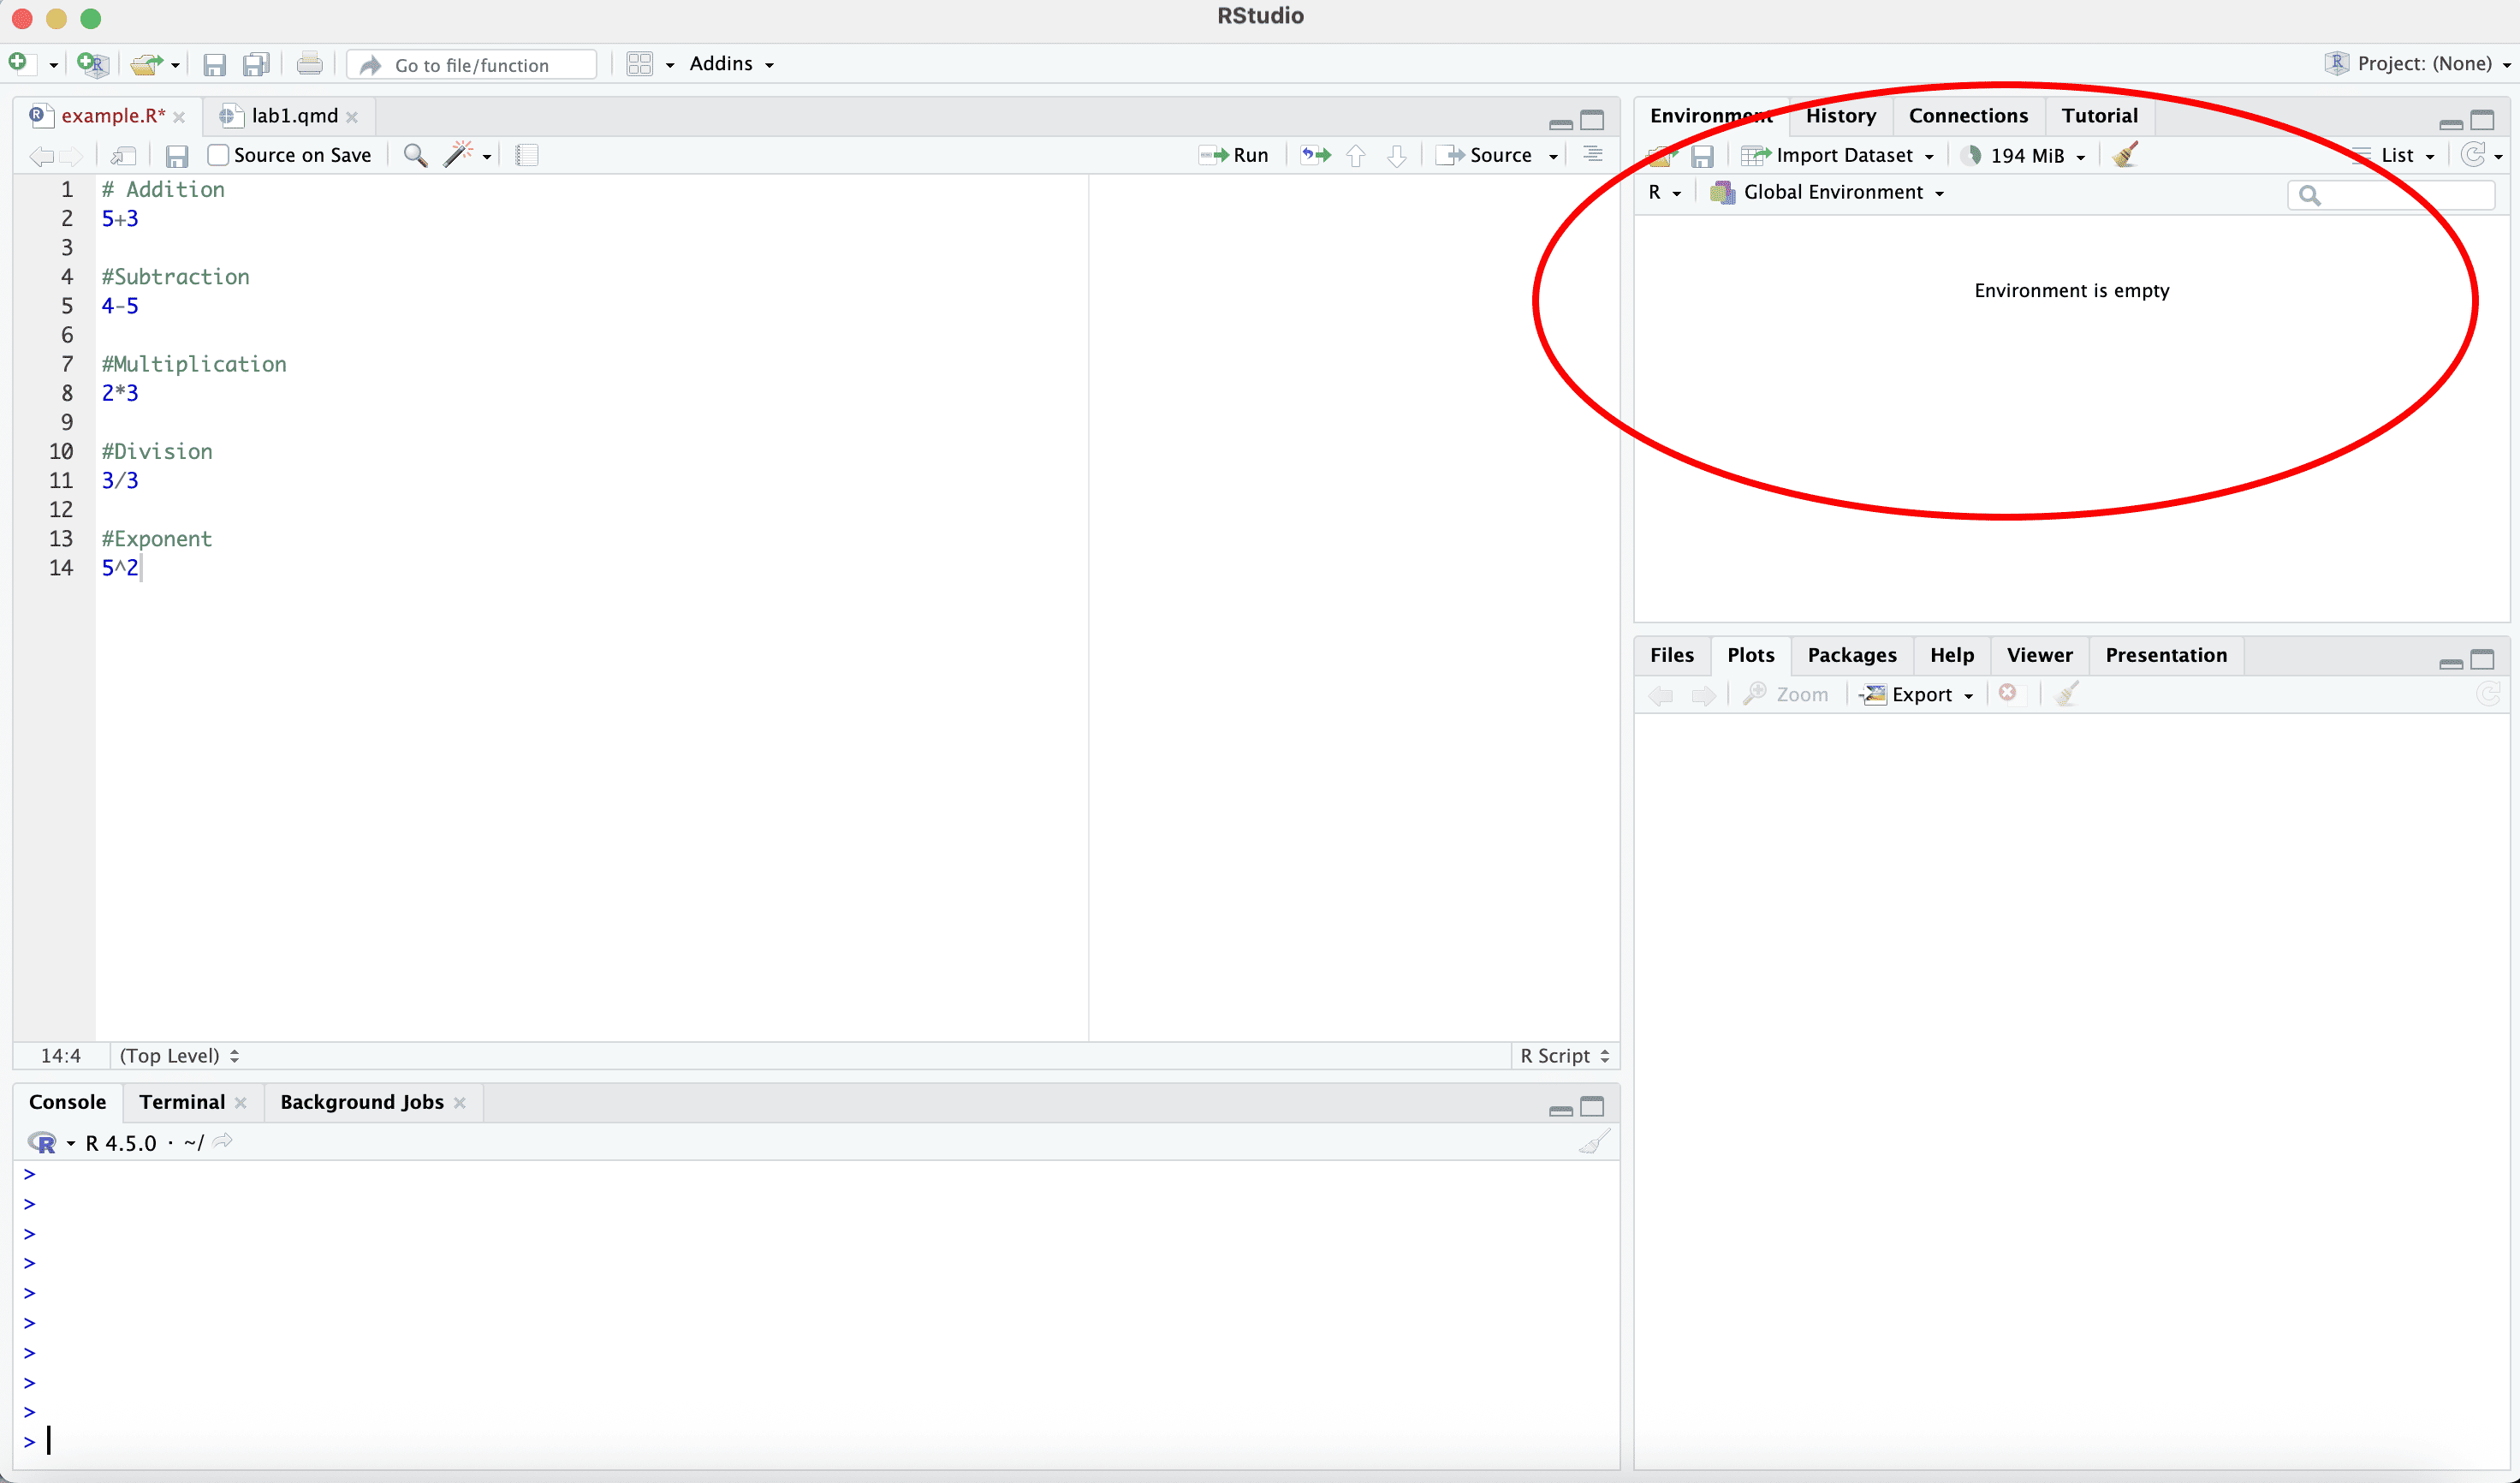Image resolution: width=2520 pixels, height=1483 pixels.
Task: Enable the Source on Save checkbox
Action: pos(218,155)
